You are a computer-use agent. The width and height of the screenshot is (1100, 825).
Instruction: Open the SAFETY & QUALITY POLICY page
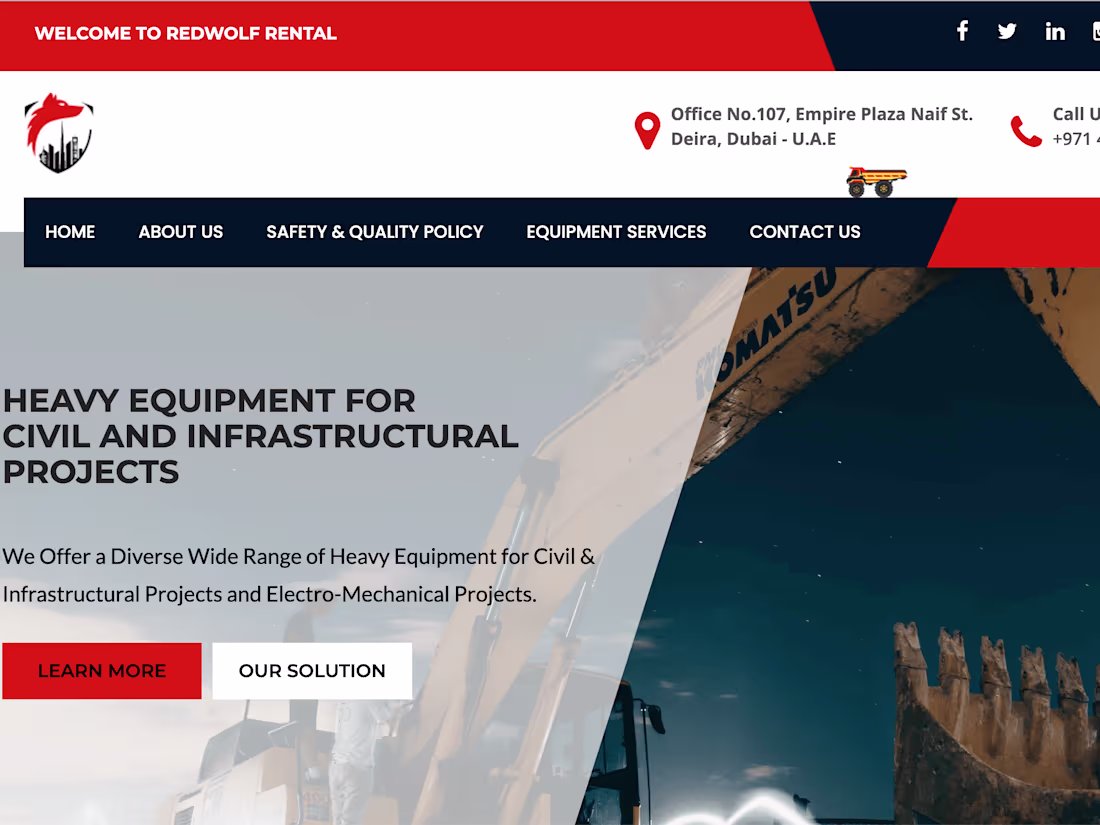pyautogui.click(x=374, y=232)
